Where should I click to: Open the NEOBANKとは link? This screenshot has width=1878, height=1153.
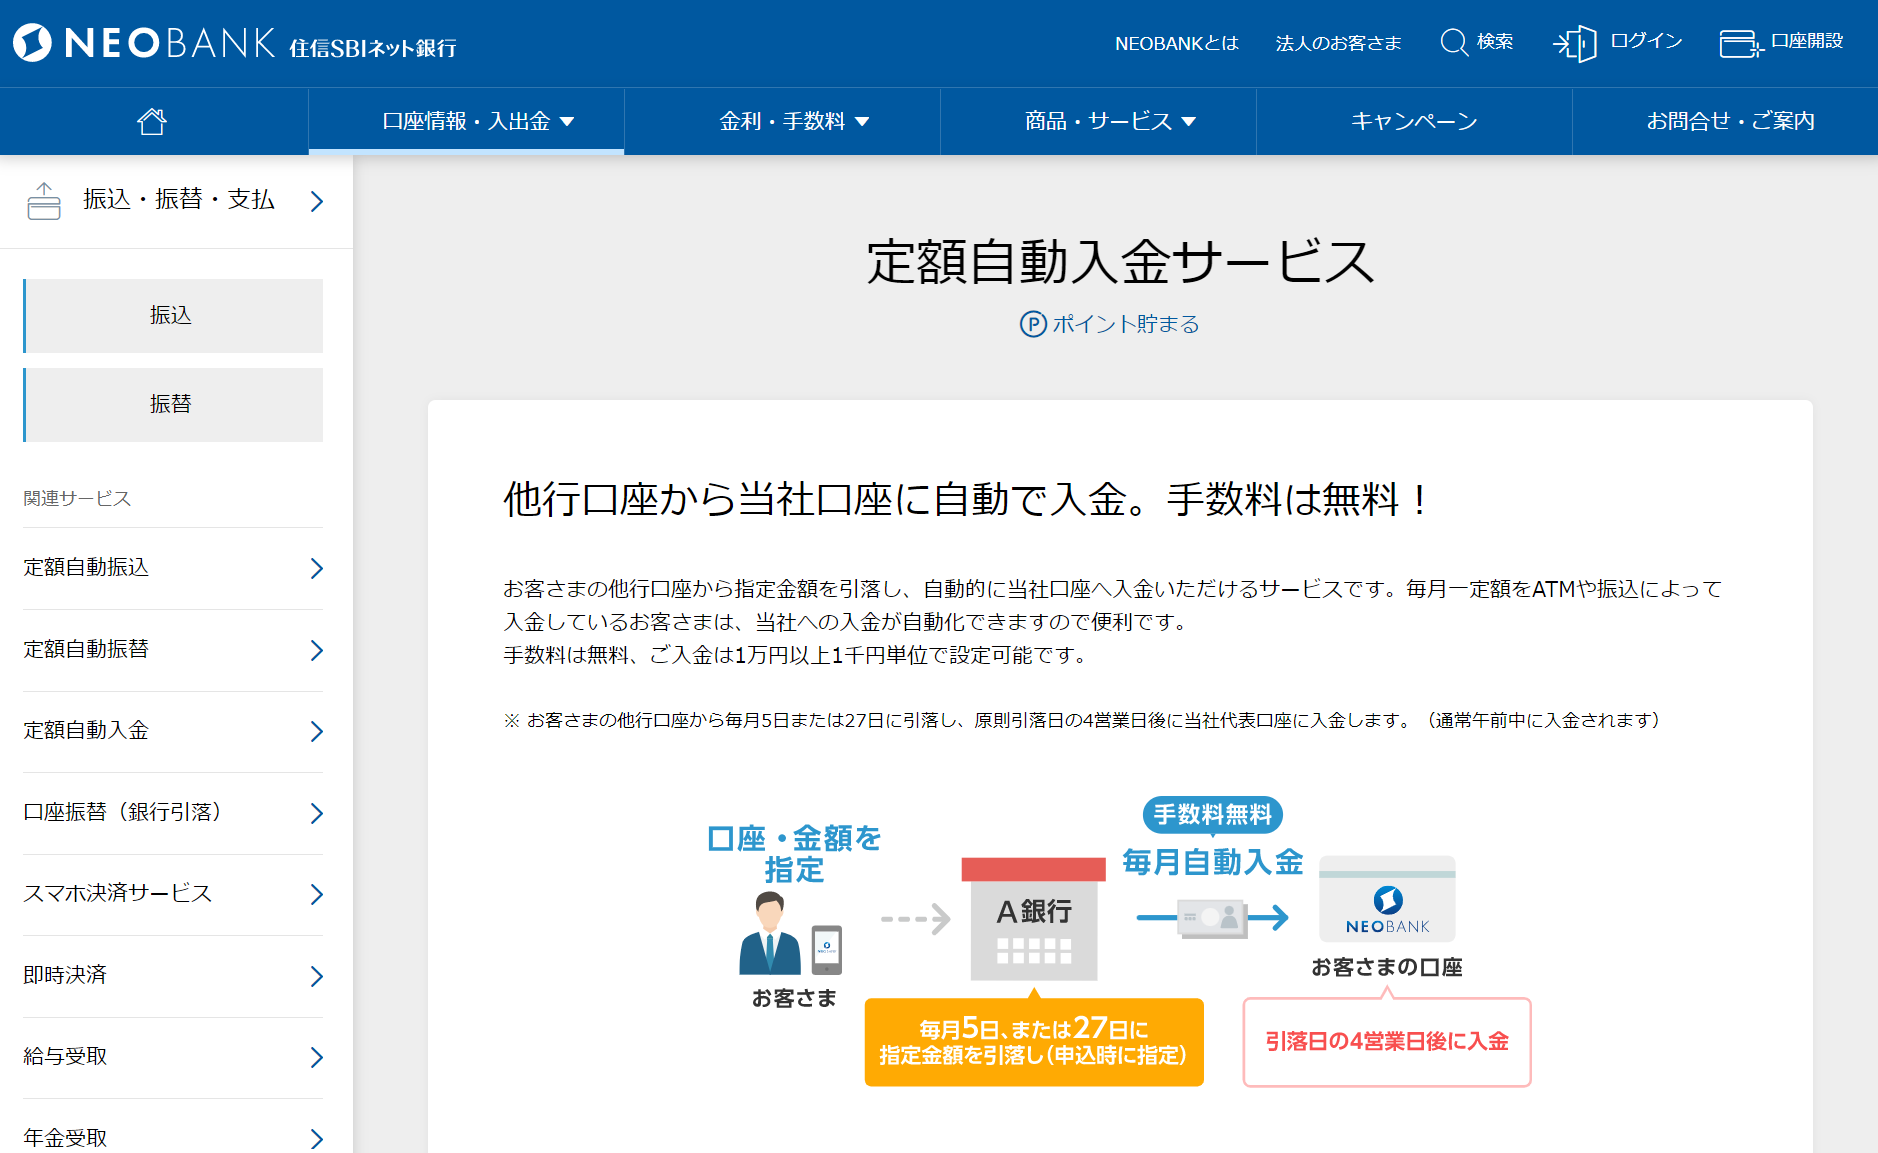(1176, 43)
